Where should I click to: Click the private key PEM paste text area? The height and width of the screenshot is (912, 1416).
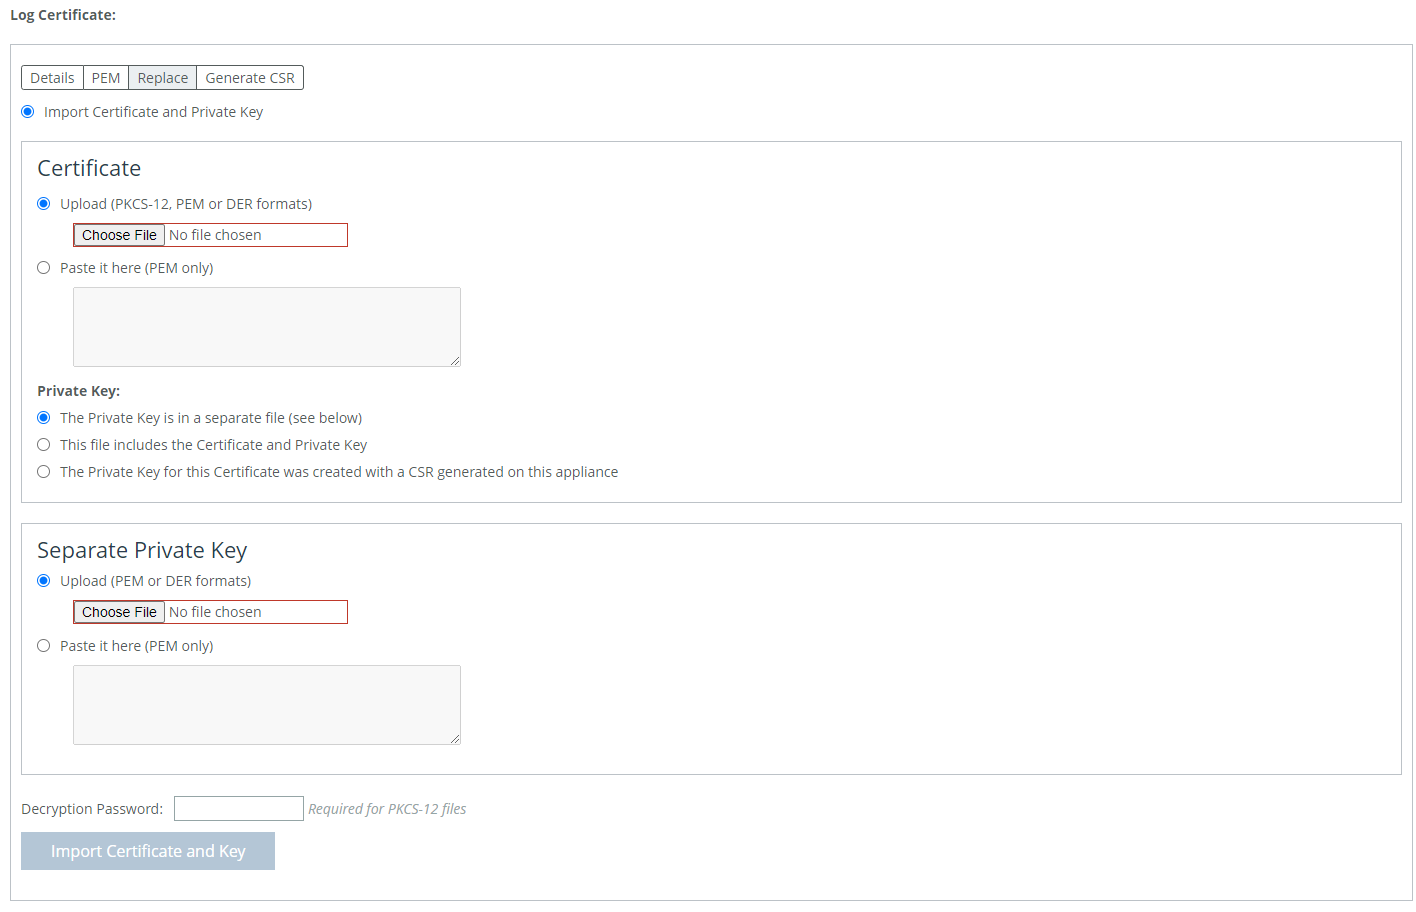pyautogui.click(x=266, y=705)
